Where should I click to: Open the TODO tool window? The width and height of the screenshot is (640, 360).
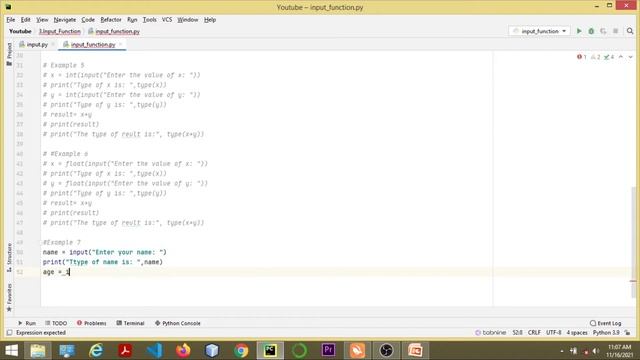pyautogui.click(x=56, y=323)
